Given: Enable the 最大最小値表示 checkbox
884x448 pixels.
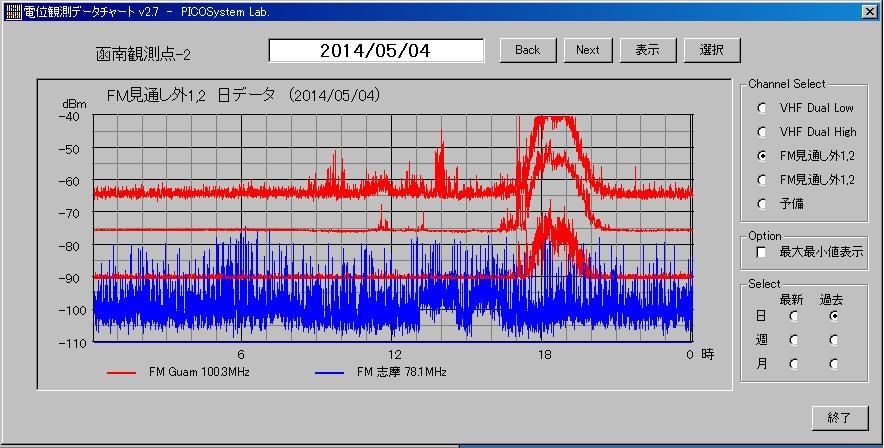Looking at the screenshot, I should tap(762, 252).
